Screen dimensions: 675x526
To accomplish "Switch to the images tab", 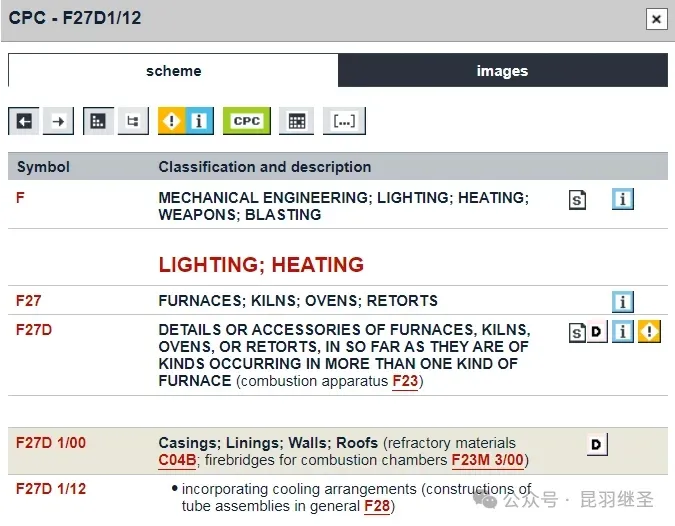I will click(502, 71).
